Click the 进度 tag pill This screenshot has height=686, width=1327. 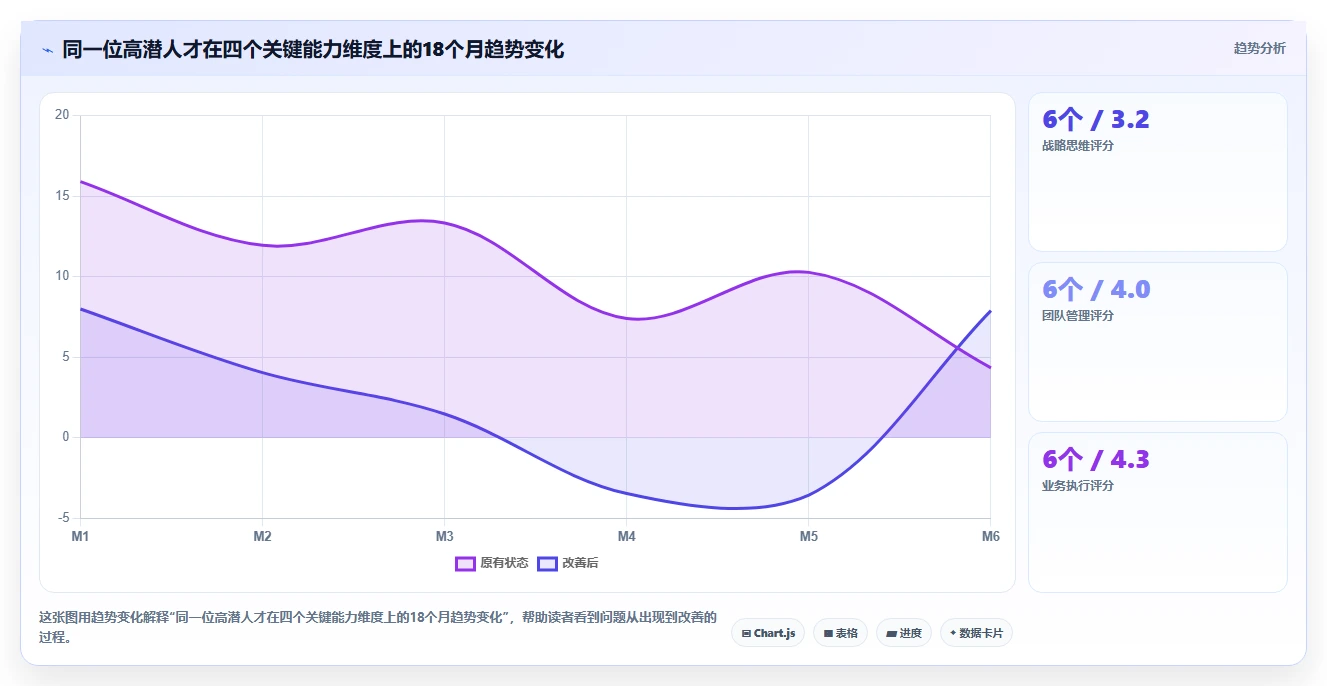coord(904,633)
